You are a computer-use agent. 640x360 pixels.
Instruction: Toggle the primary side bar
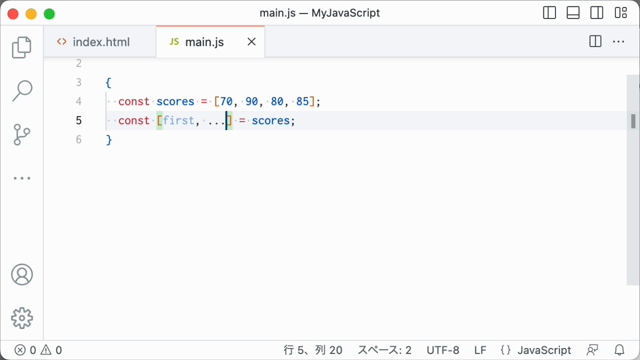pyautogui.click(x=549, y=13)
